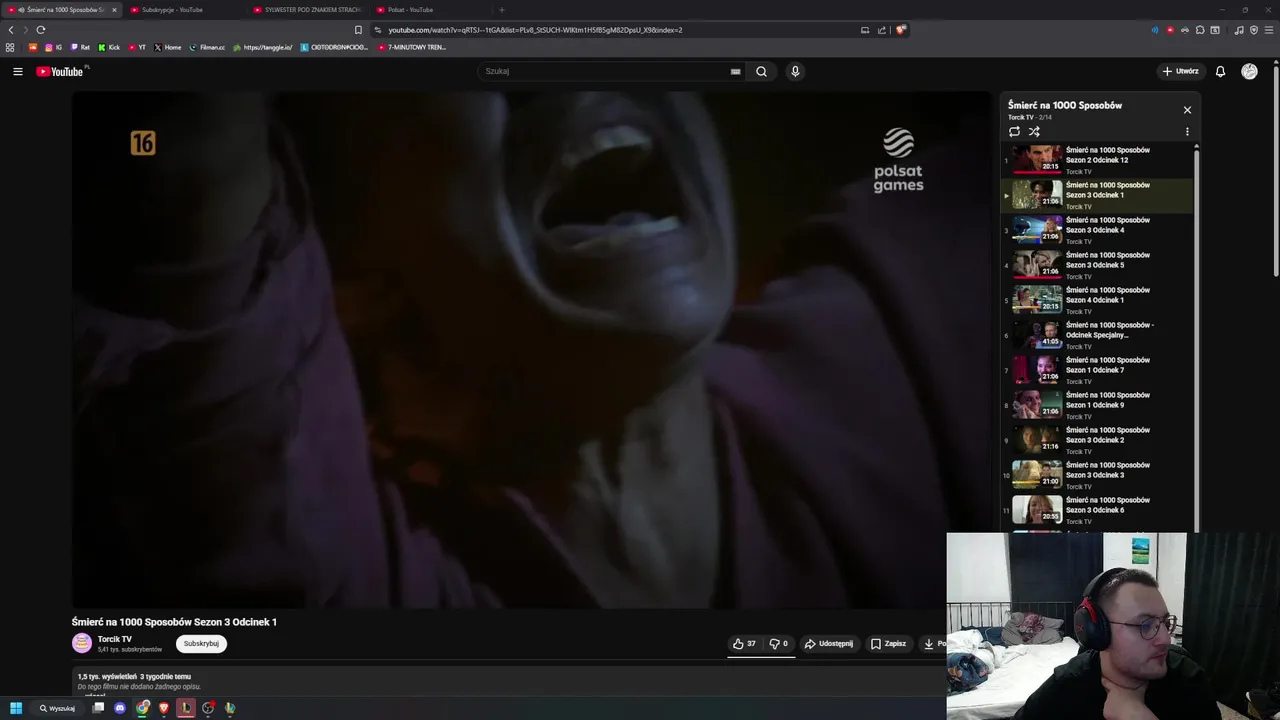Image resolution: width=1280 pixels, height=720 pixels.
Task: Open the Filman.cc bookmark
Action: [x=207, y=47]
